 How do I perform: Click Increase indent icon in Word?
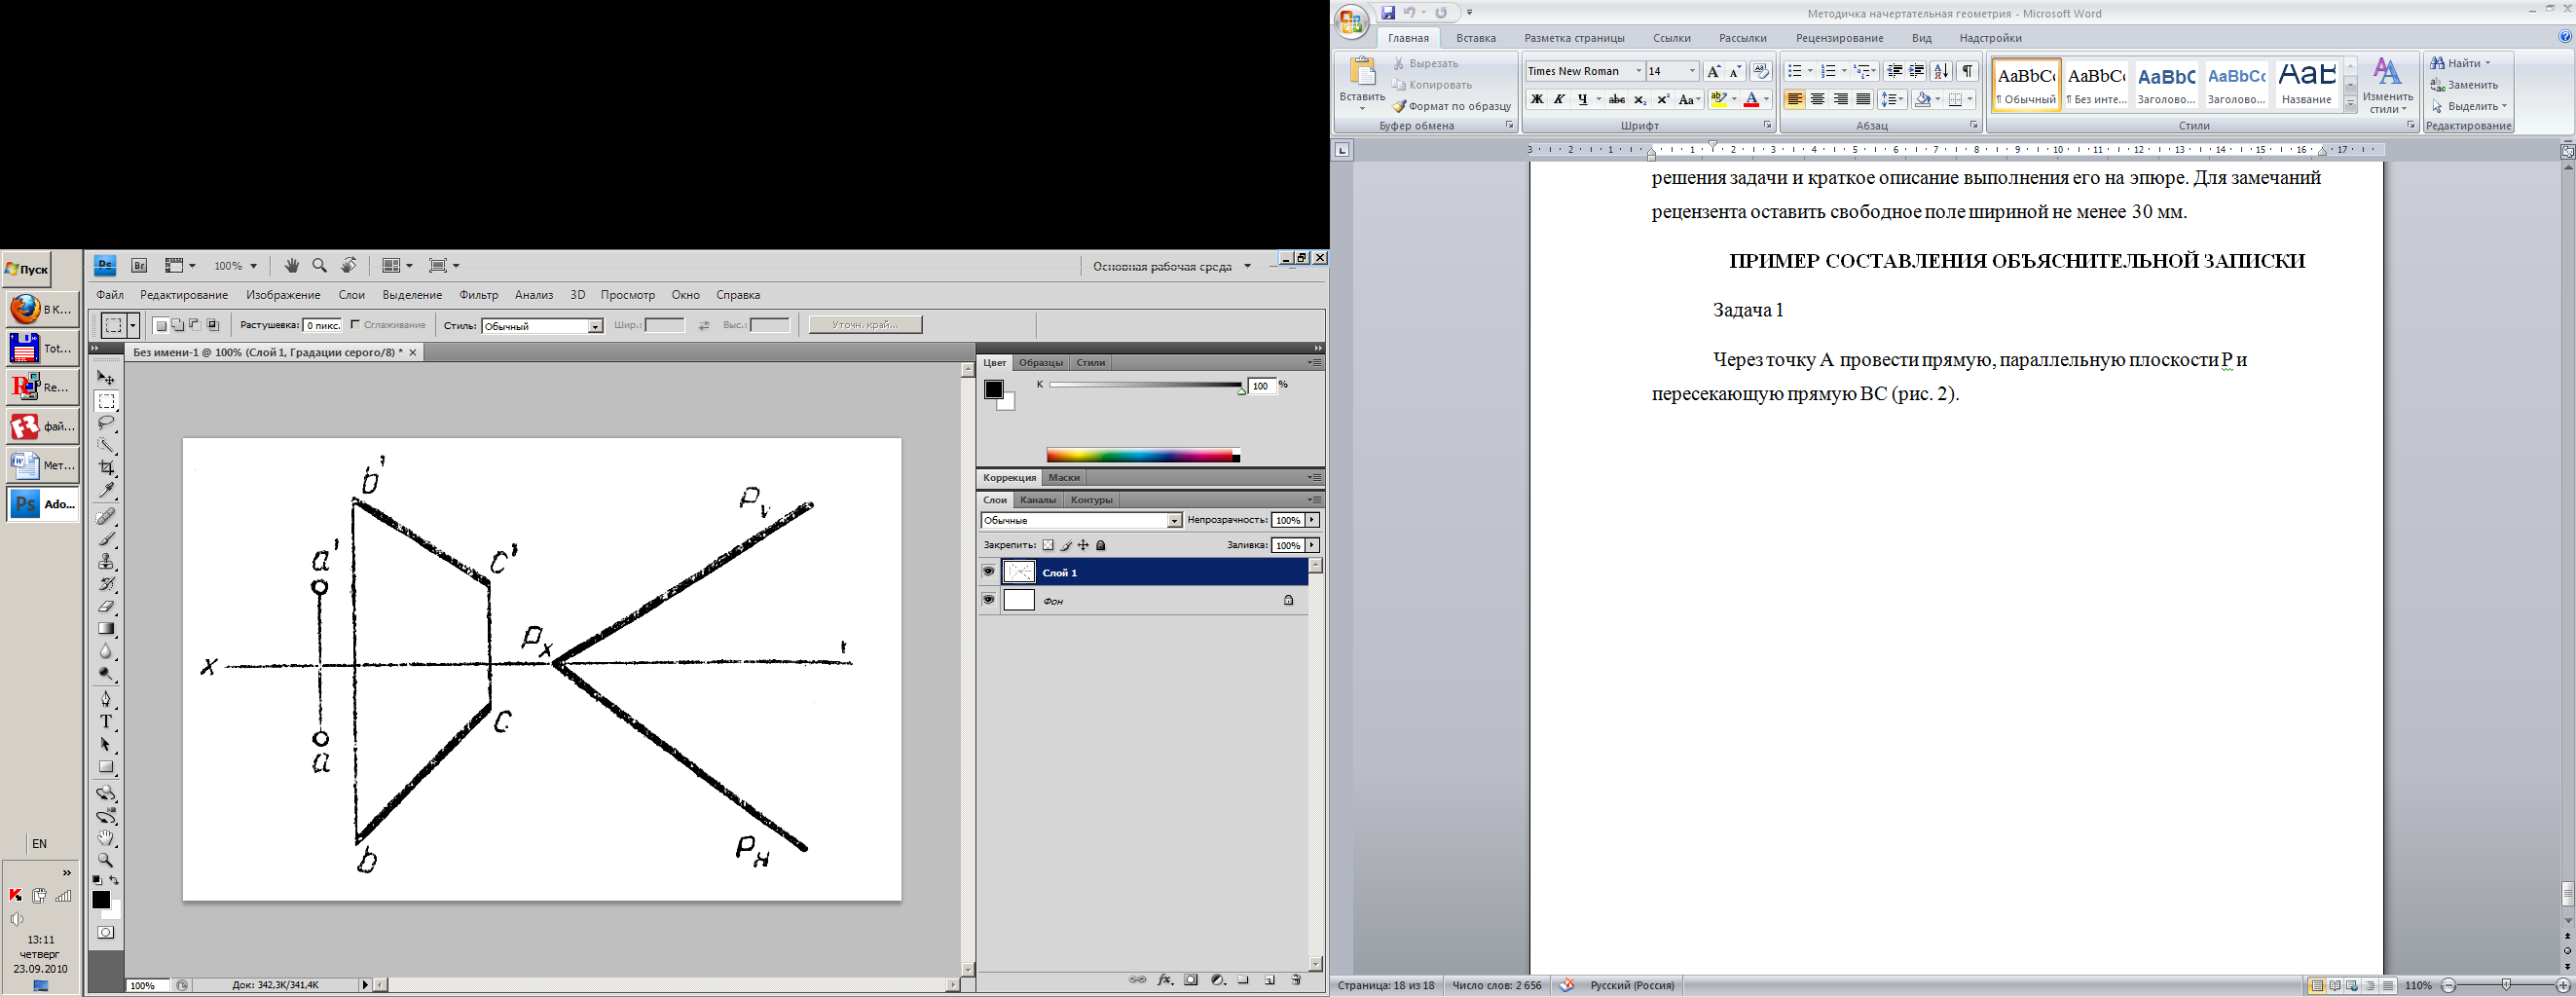pyautogui.click(x=1917, y=71)
